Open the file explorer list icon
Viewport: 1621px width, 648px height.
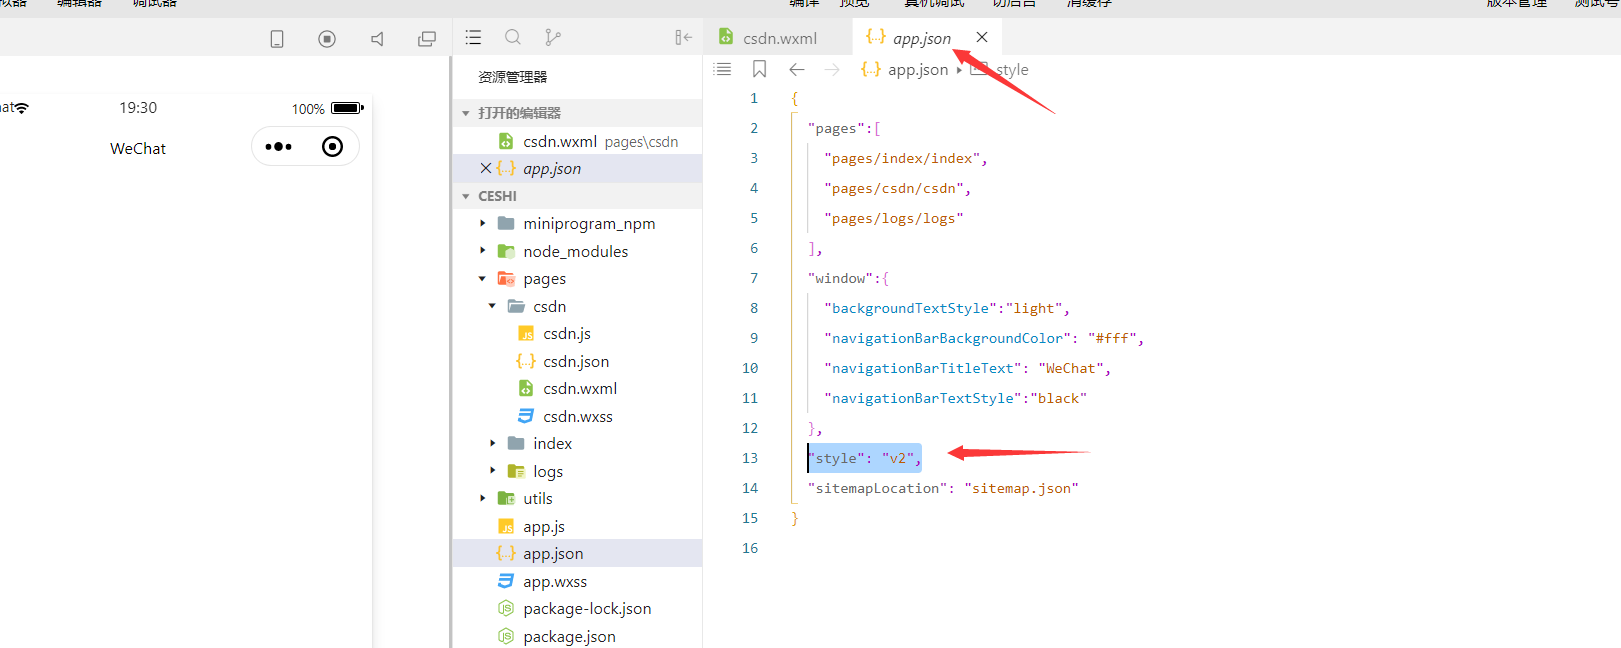click(x=474, y=37)
